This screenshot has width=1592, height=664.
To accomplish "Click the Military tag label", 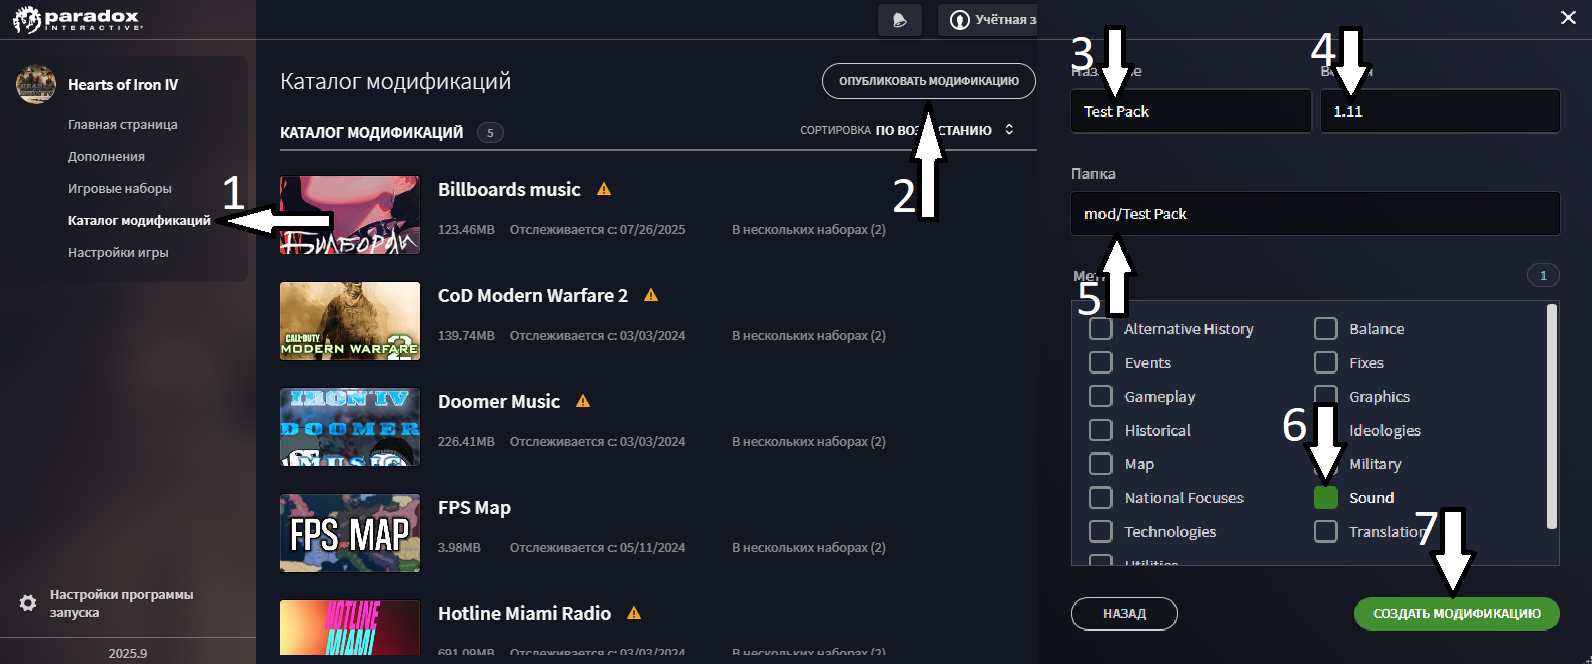I will click(1375, 464).
